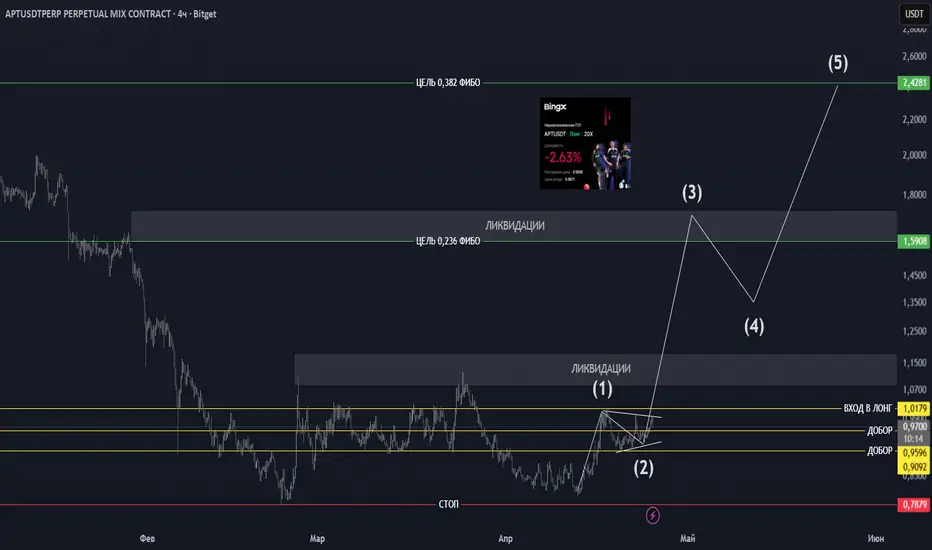Click the APTUSDTPERP chart title
The width and height of the screenshot is (932, 550).
[111, 14]
